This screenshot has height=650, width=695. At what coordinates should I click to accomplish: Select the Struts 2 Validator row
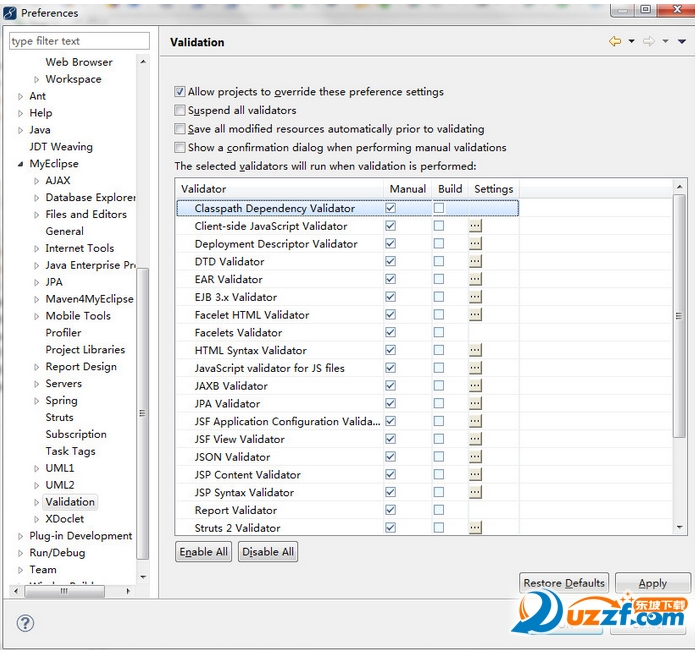[x=348, y=528]
